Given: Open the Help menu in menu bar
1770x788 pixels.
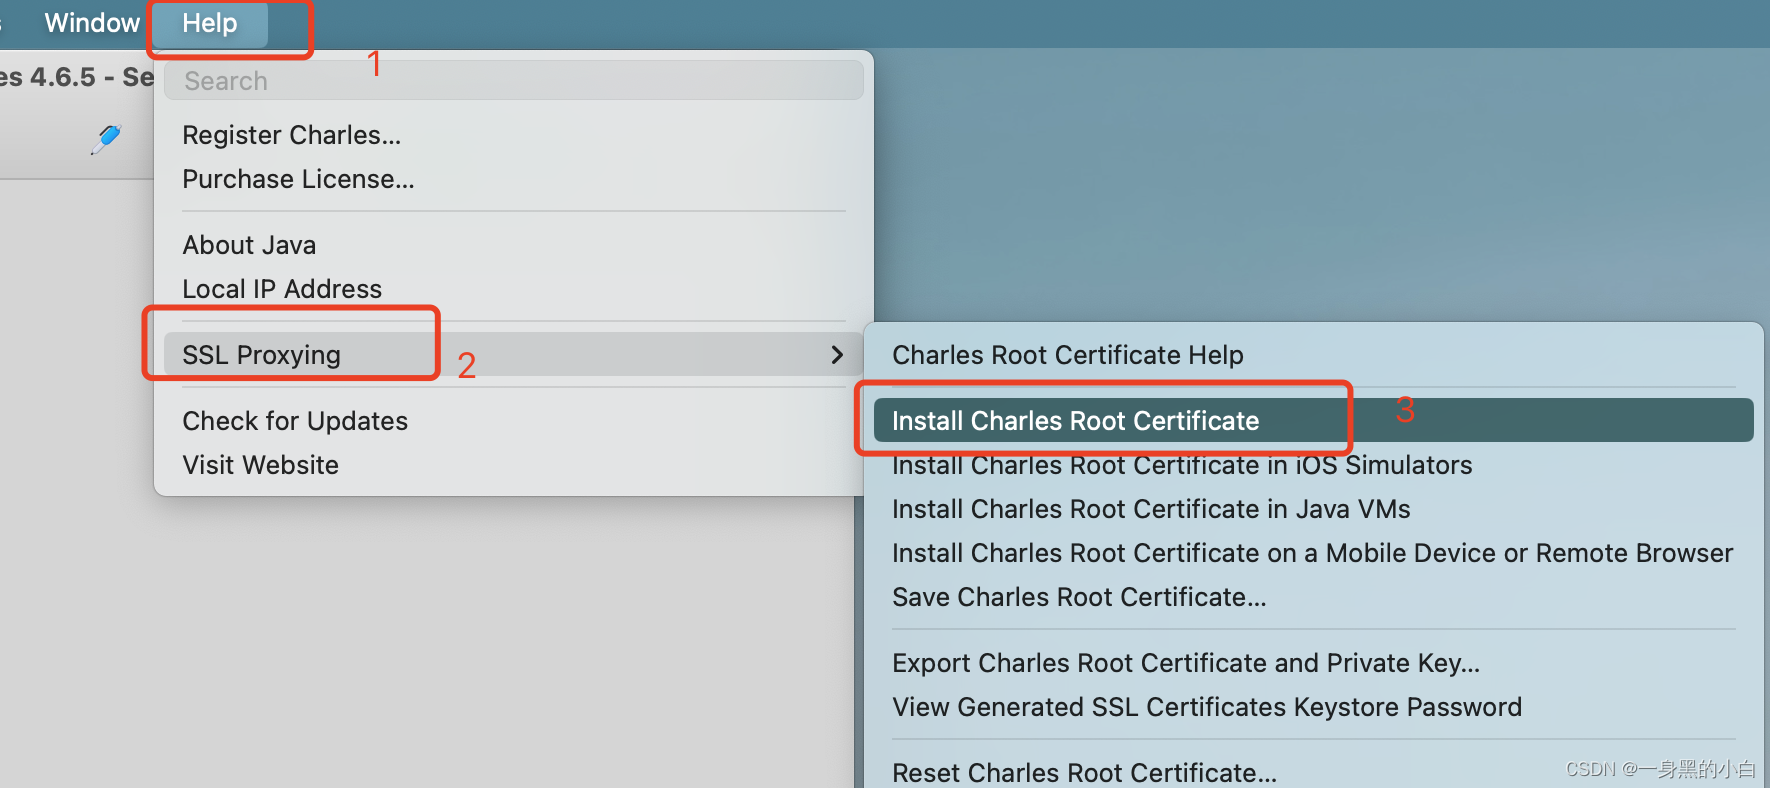Looking at the screenshot, I should click(210, 23).
